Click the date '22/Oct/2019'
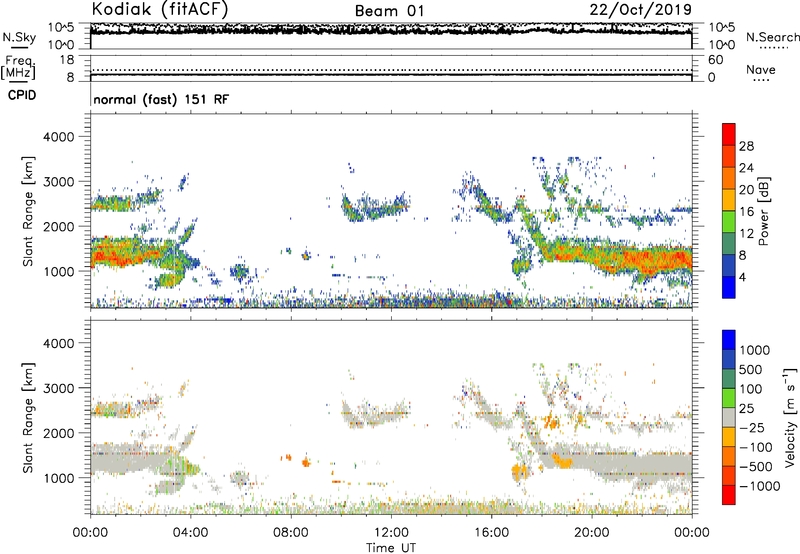The height and width of the screenshot is (554, 800). click(640, 10)
